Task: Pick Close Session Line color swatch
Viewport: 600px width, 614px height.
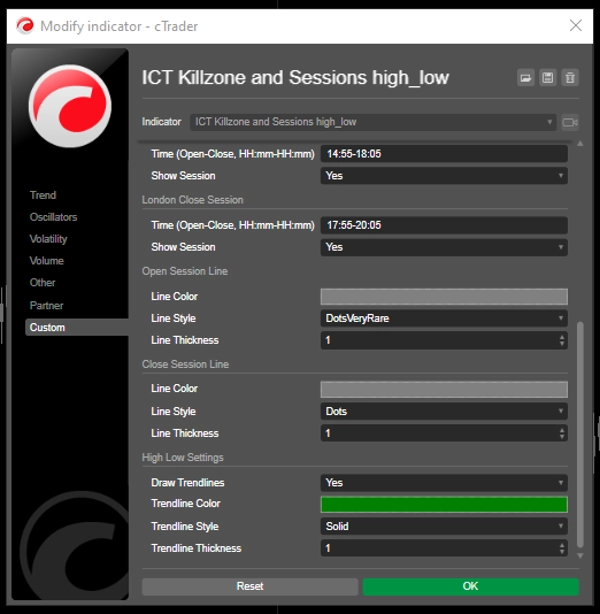Action: pos(444,389)
